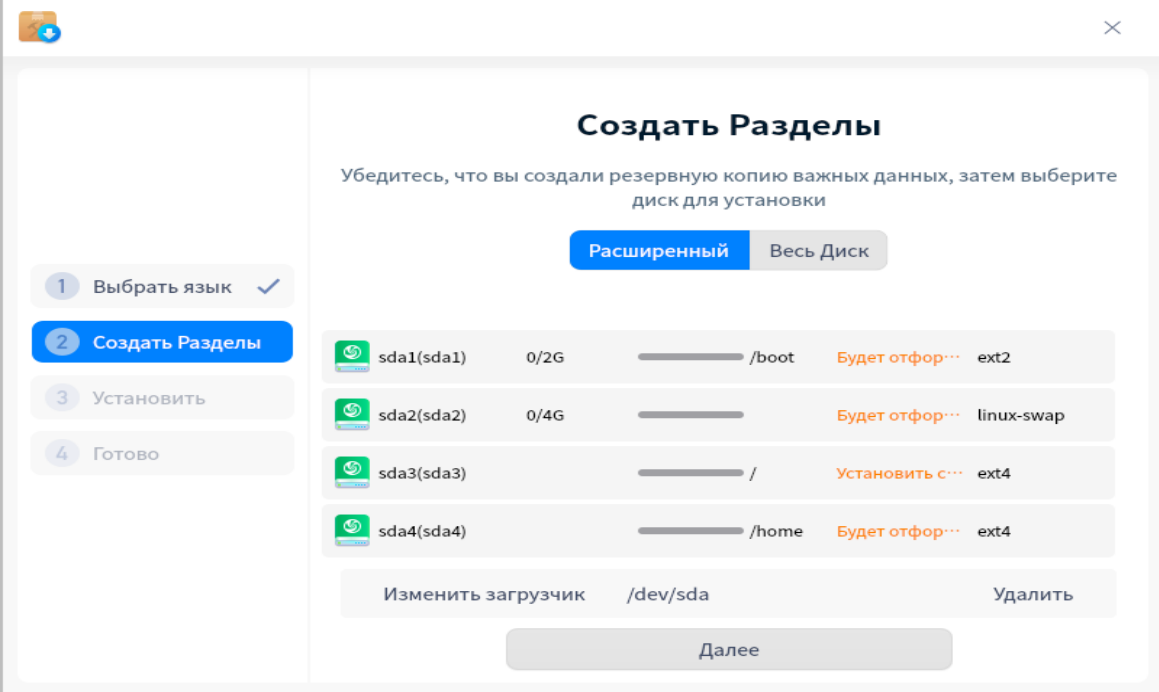The width and height of the screenshot is (1159, 692).
Task: Switch to Расширенный partitioning mode
Action: click(x=658, y=251)
